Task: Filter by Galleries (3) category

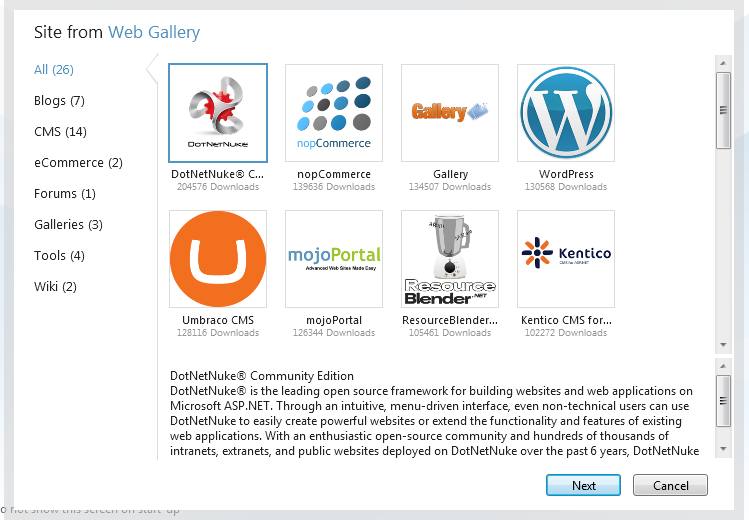Action: [68, 225]
